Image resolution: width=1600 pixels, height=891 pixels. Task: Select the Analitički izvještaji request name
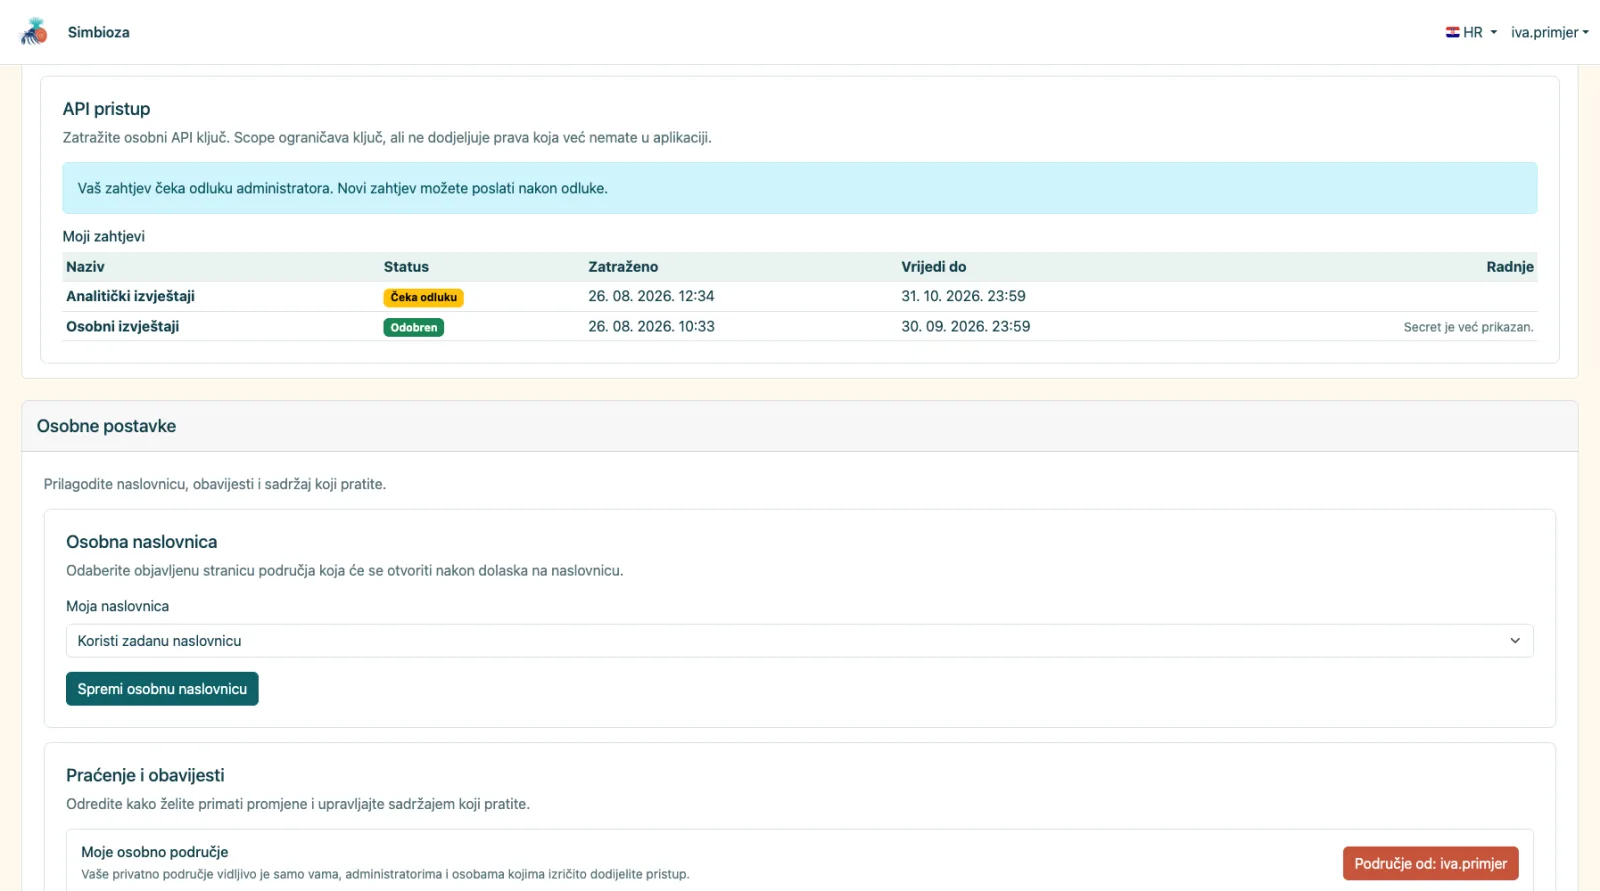pyautogui.click(x=130, y=296)
